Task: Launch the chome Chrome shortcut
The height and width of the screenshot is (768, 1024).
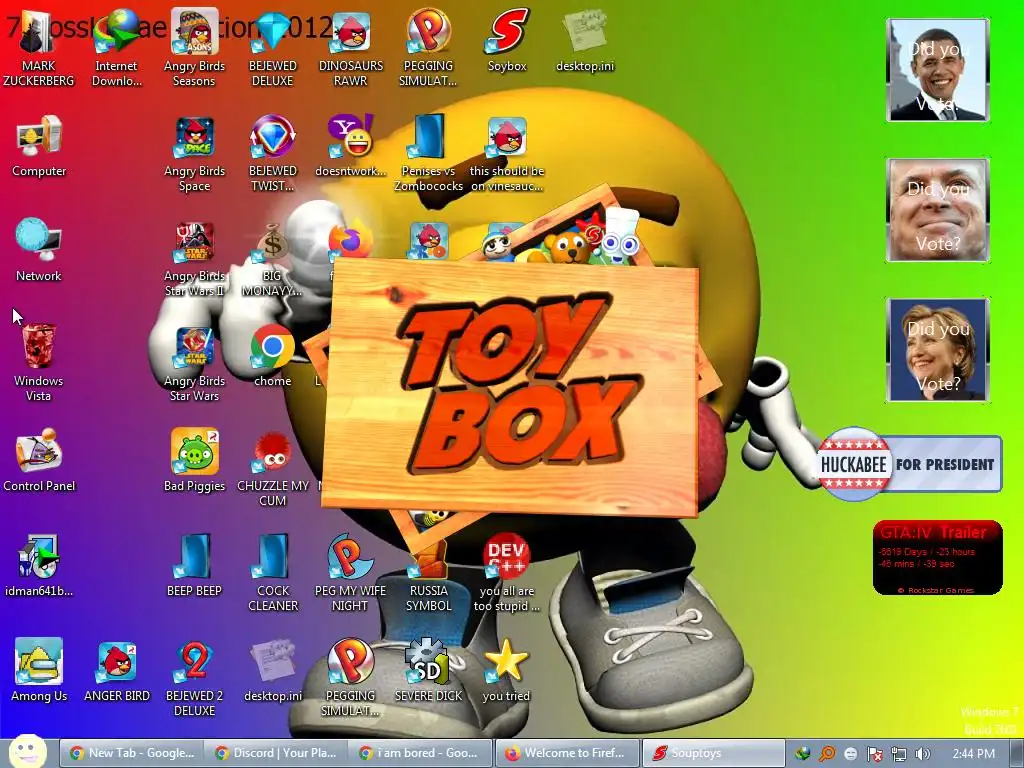Action: click(x=273, y=357)
